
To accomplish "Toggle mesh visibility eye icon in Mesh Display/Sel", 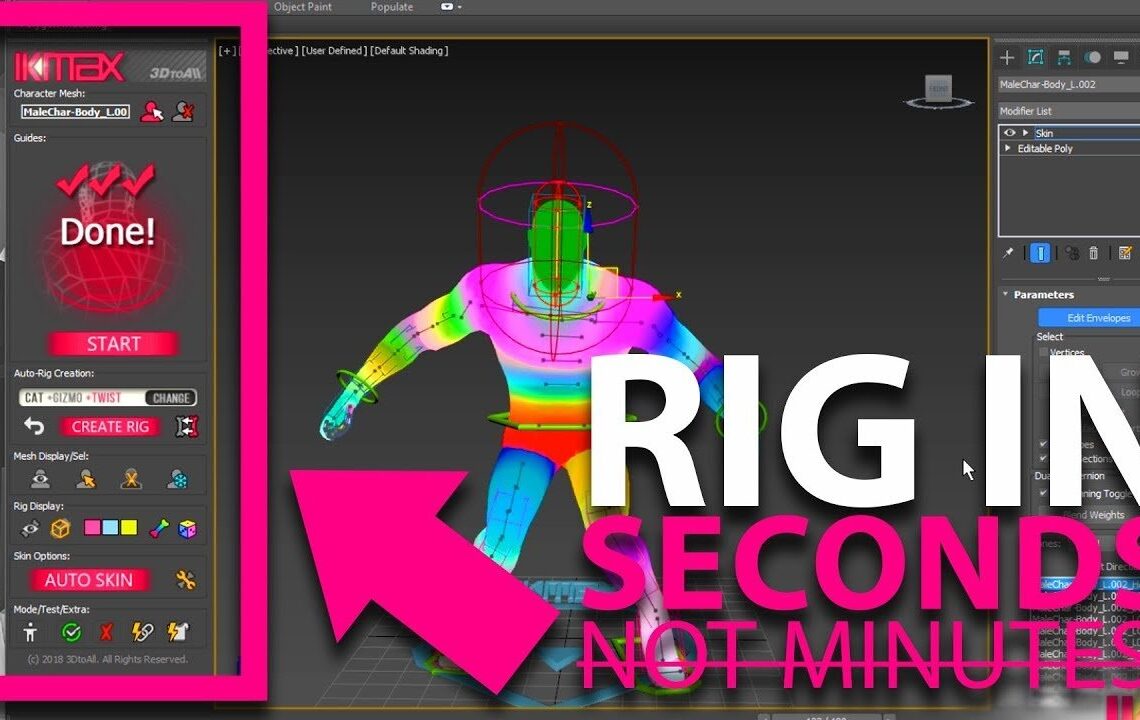I will coord(40,478).
